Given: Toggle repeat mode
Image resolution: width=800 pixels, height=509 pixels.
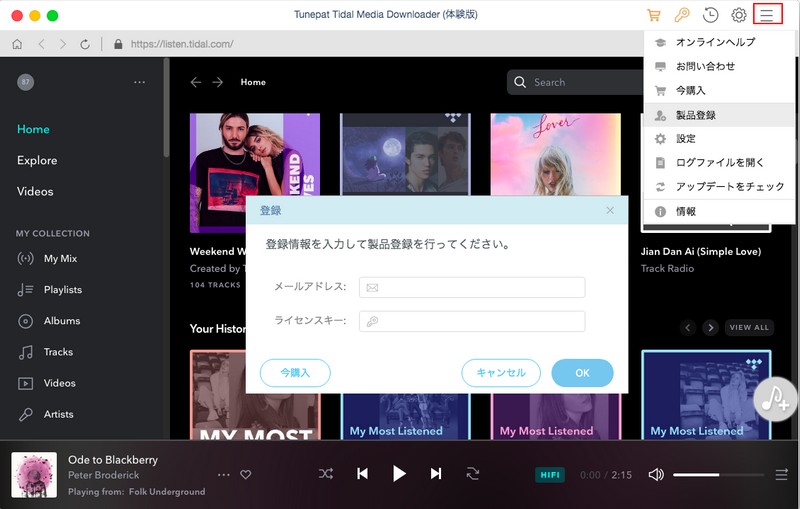Looking at the screenshot, I should [472, 474].
